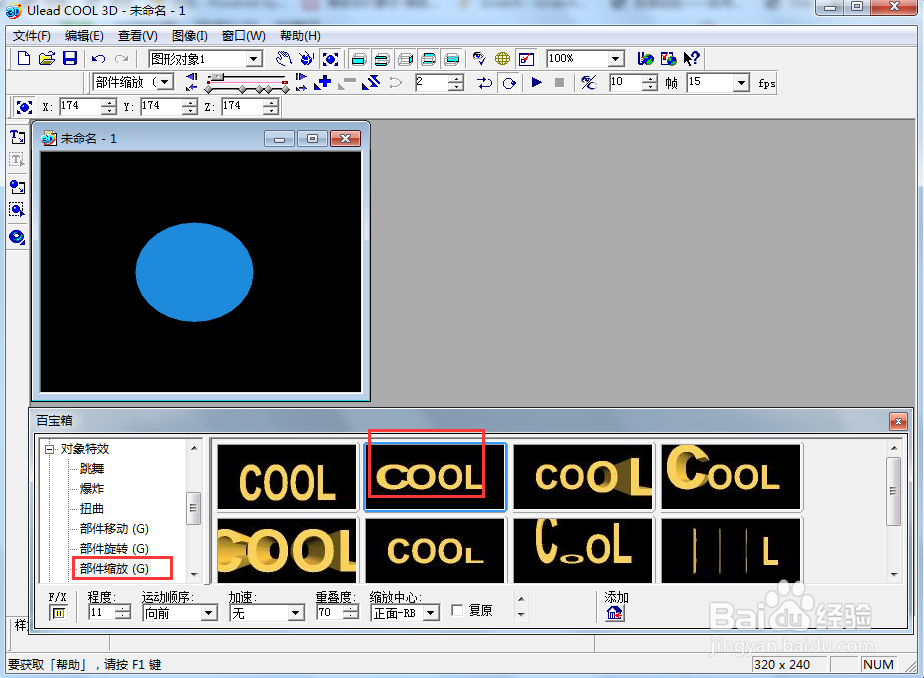Click the Z size value field

[x=243, y=107]
